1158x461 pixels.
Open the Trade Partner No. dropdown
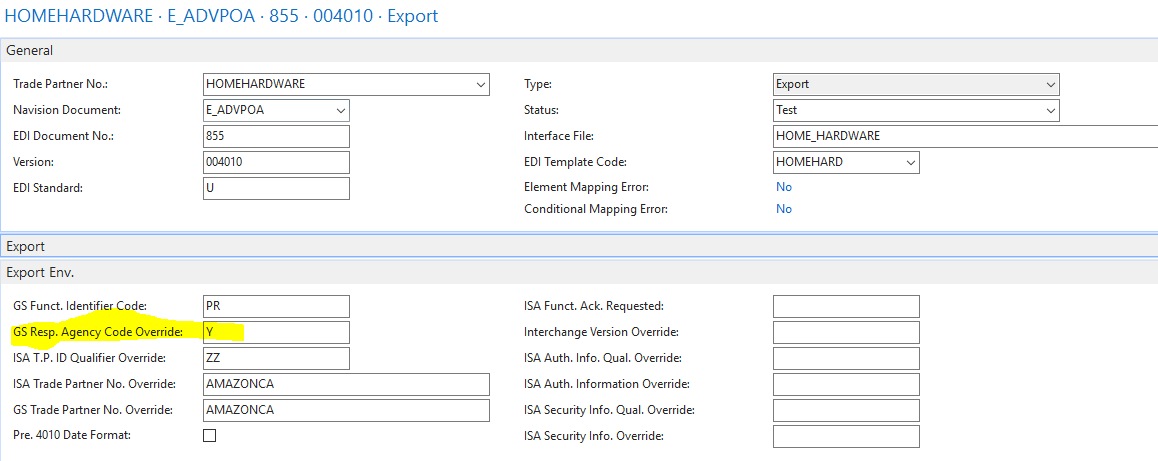(x=481, y=84)
